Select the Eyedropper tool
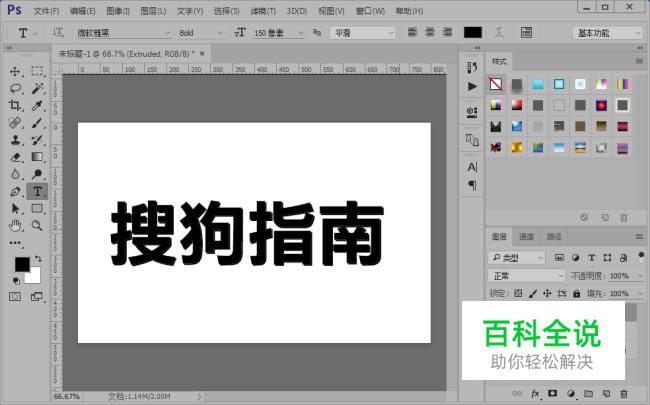 37,105
